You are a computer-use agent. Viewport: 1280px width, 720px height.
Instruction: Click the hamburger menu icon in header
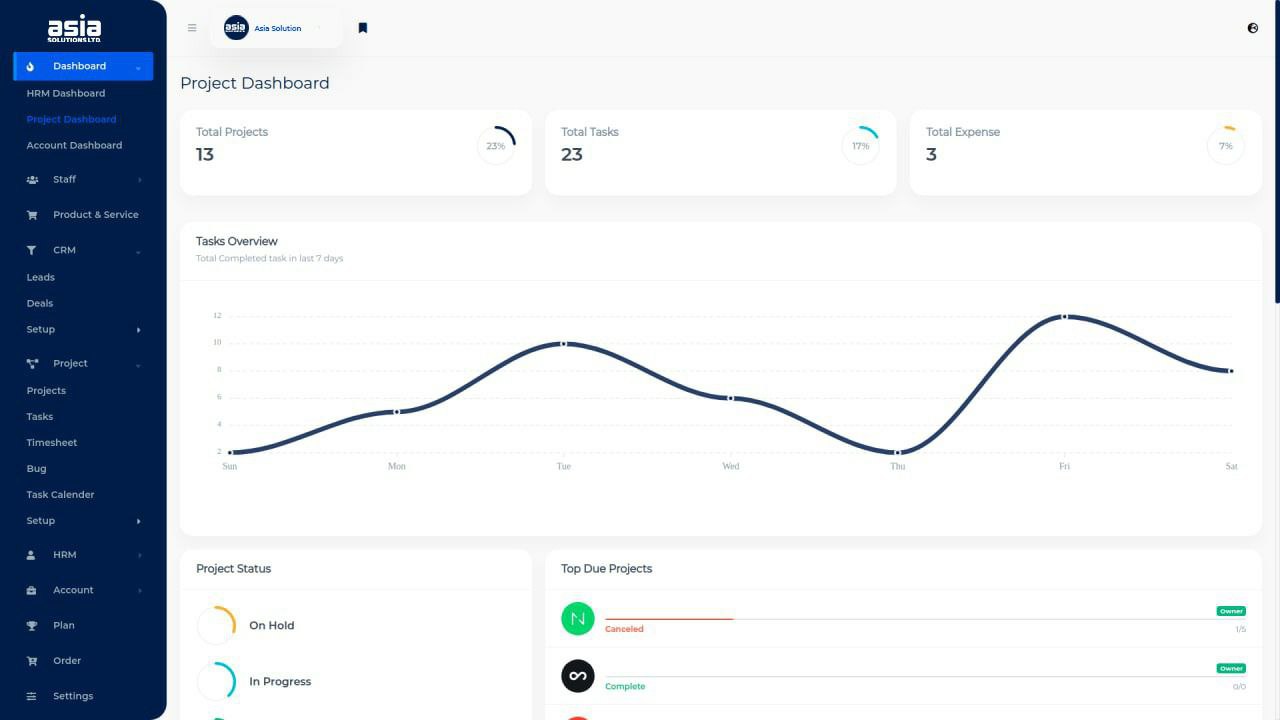[192, 28]
